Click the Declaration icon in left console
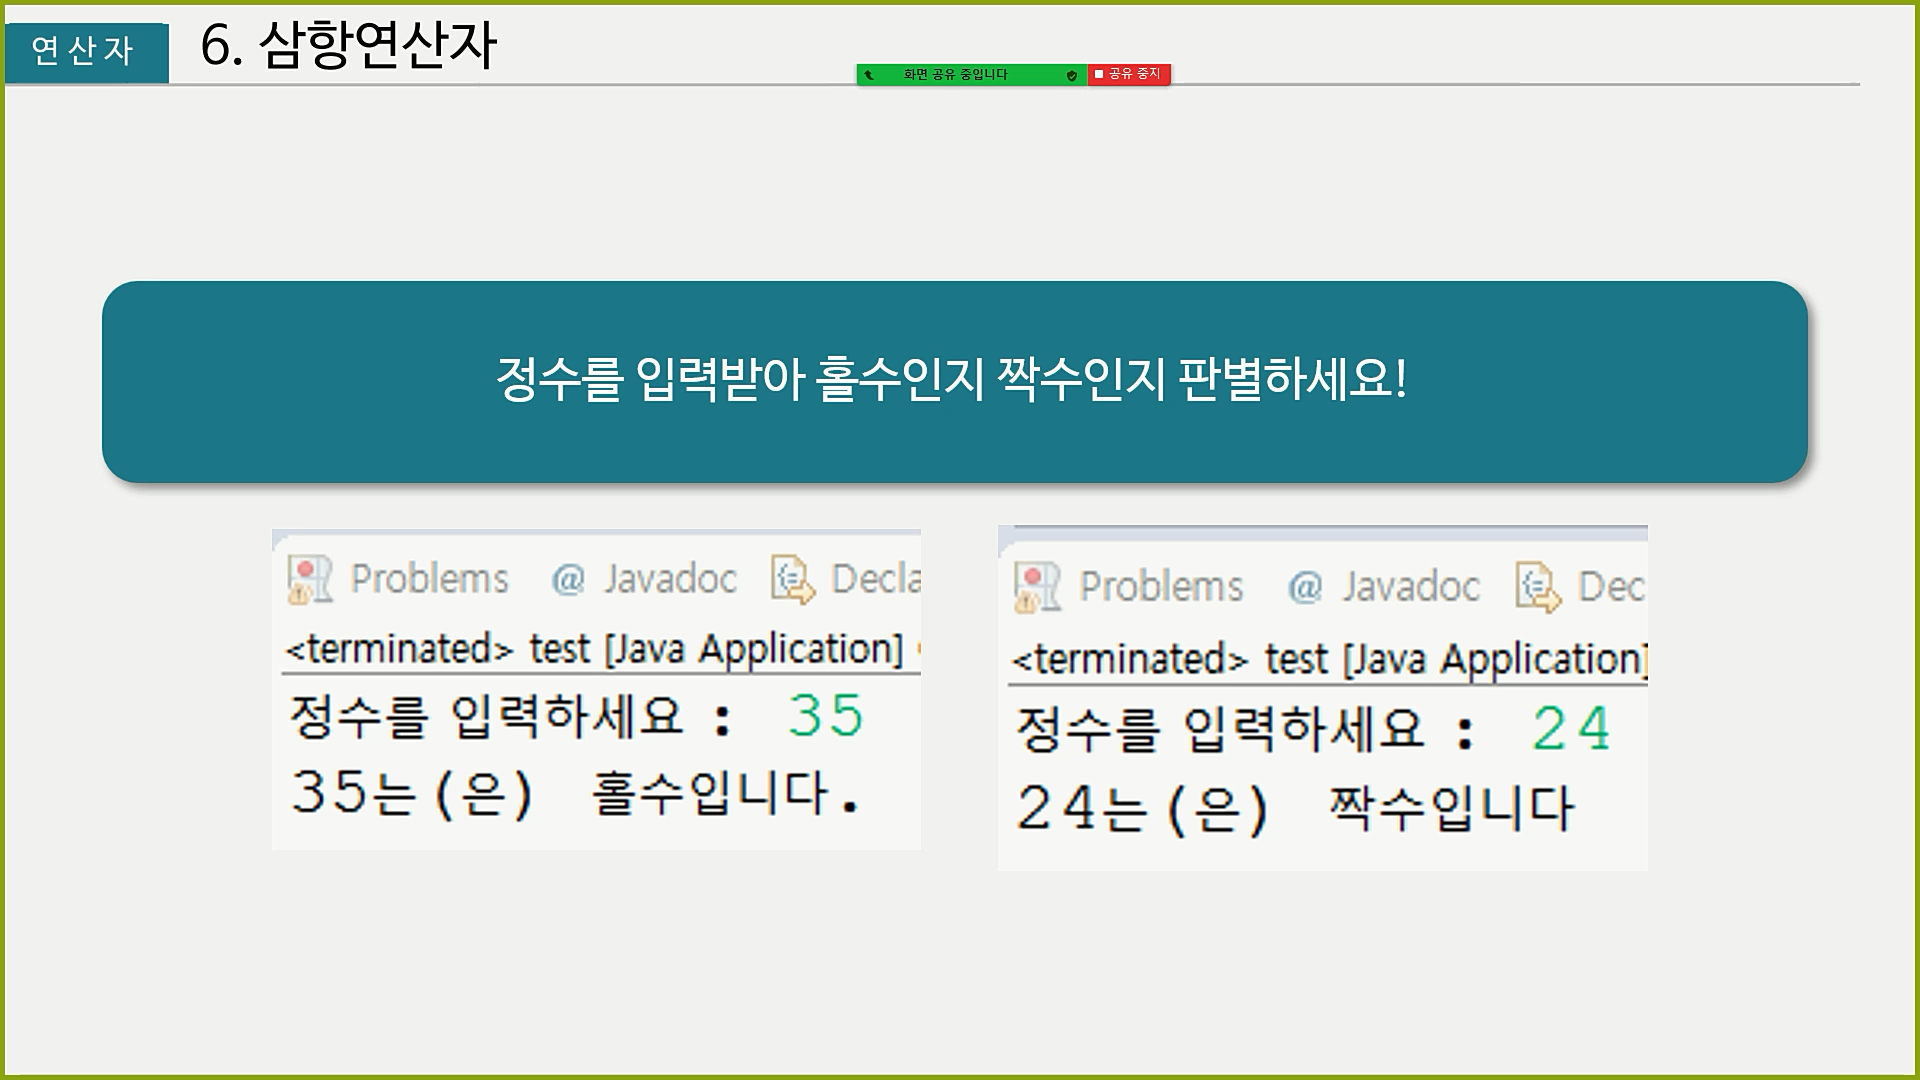 [792, 580]
